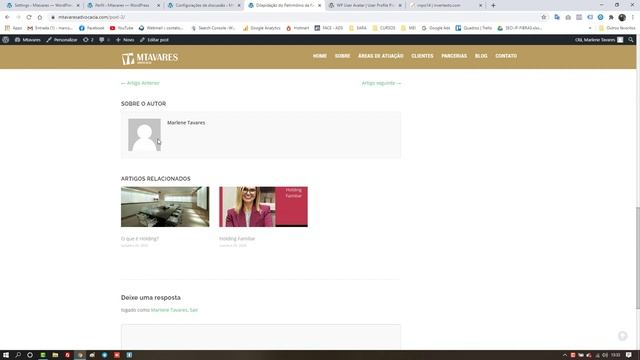Click Editar post in admin bar
The height and width of the screenshot is (360, 640).
tap(154, 40)
